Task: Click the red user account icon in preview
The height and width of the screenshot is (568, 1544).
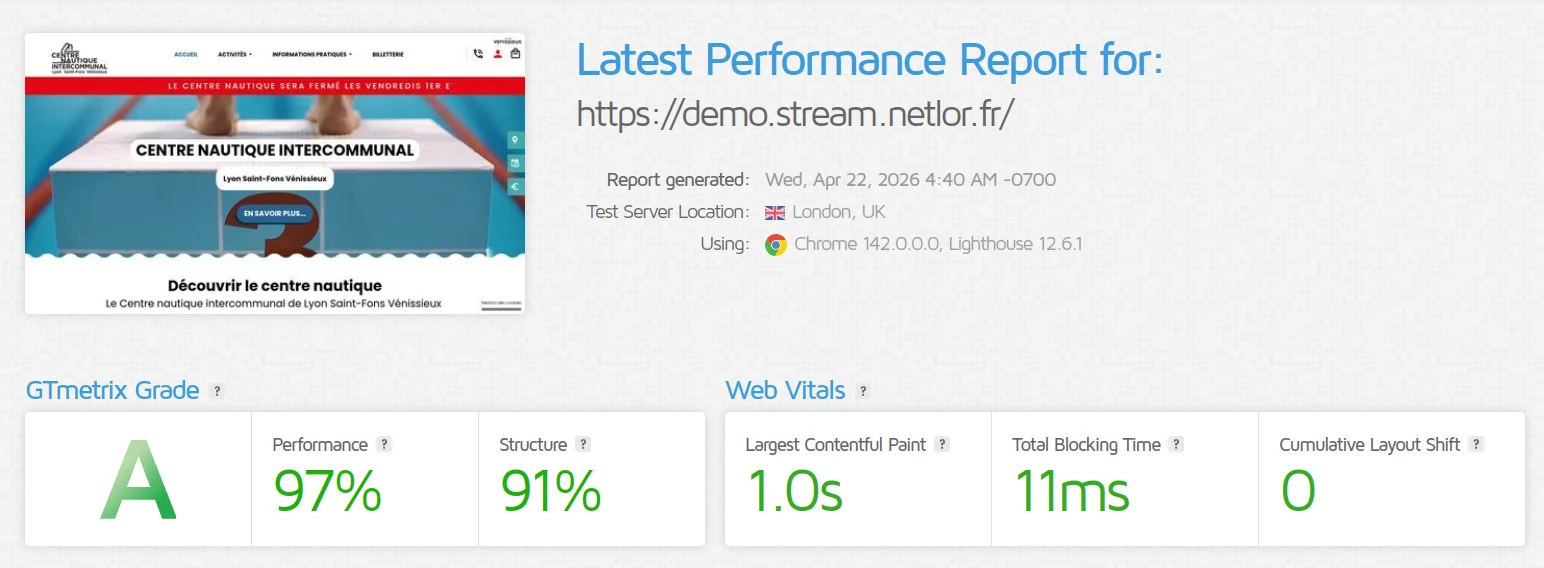Action: click(x=497, y=54)
